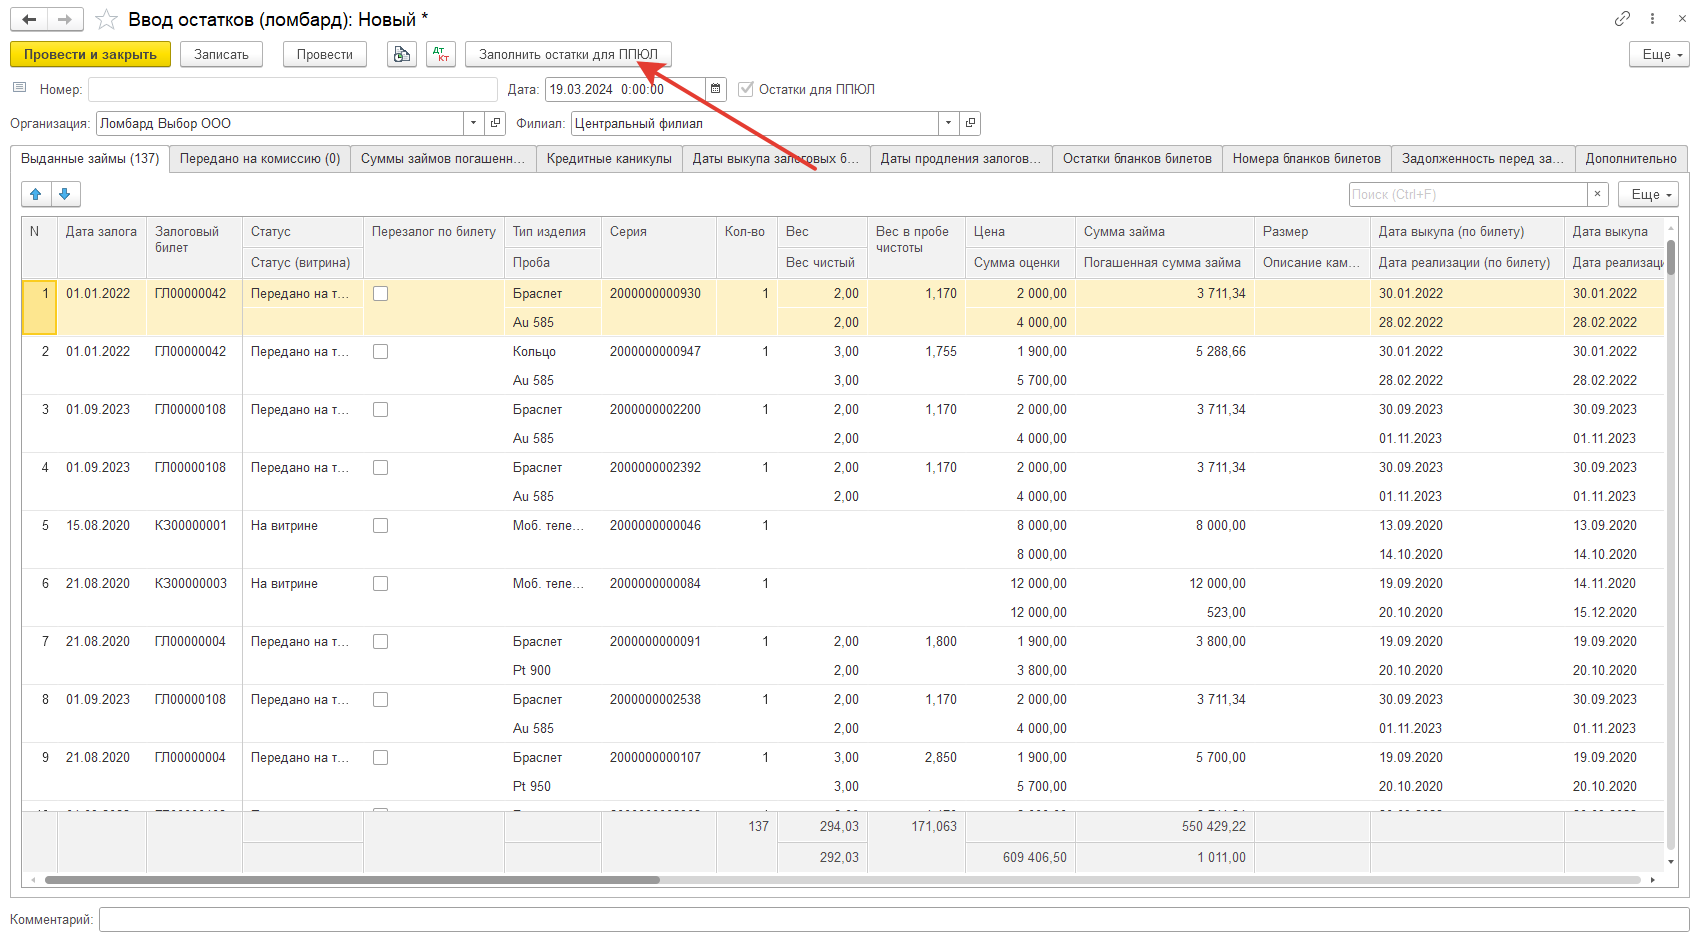Screen dimensions: 1700x939
Task: Open the Дополнительно tab
Action: [x=1631, y=159]
